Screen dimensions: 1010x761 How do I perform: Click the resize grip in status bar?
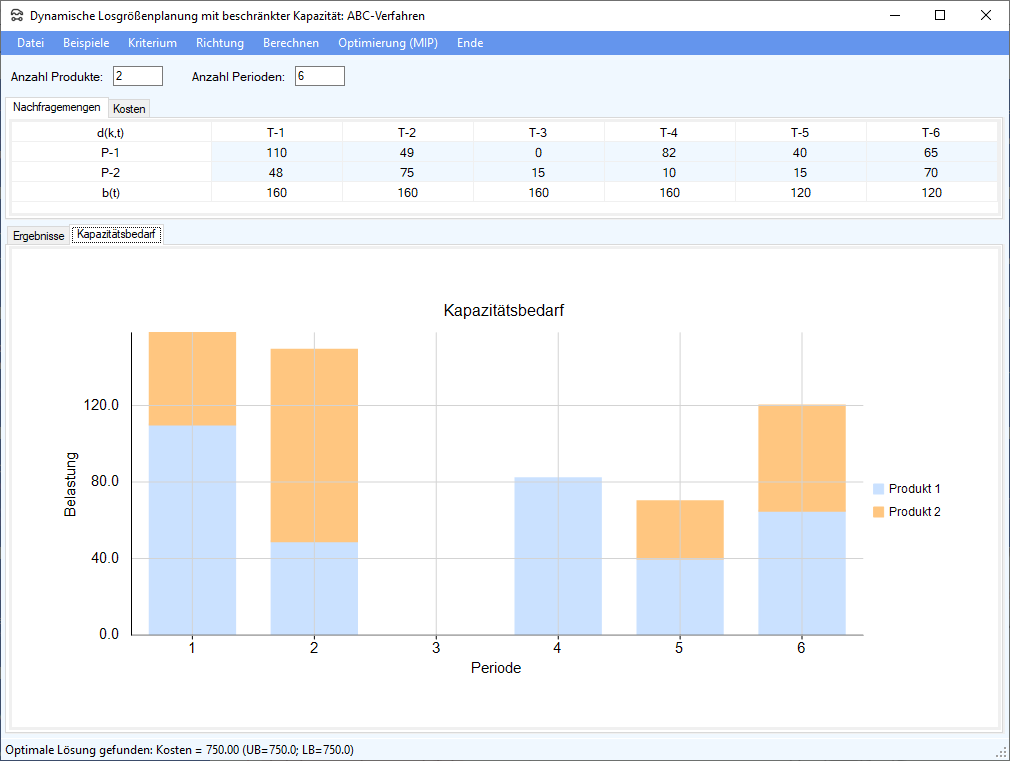pos(1001,752)
